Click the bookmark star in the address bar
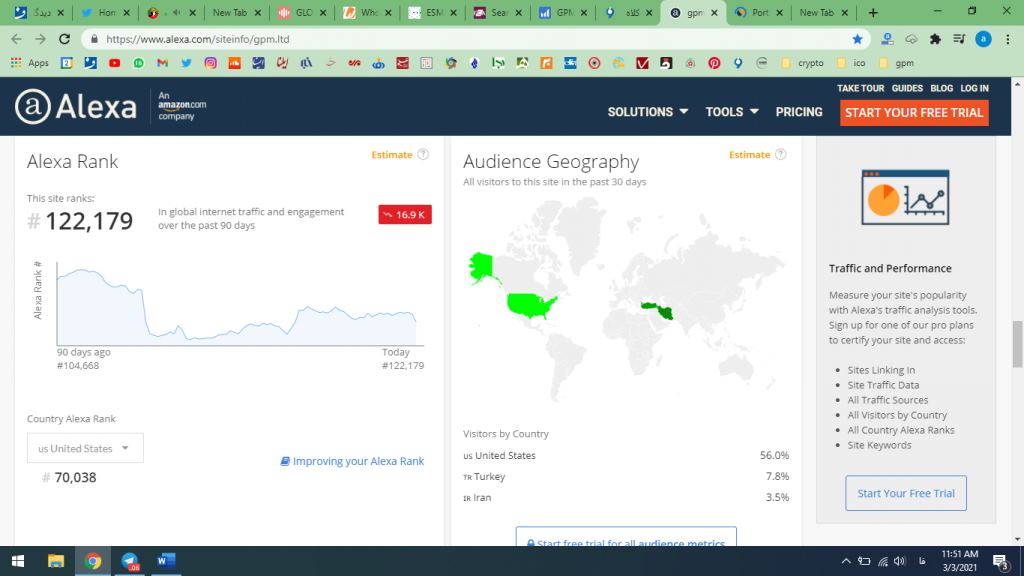The width and height of the screenshot is (1024, 576). [x=857, y=39]
